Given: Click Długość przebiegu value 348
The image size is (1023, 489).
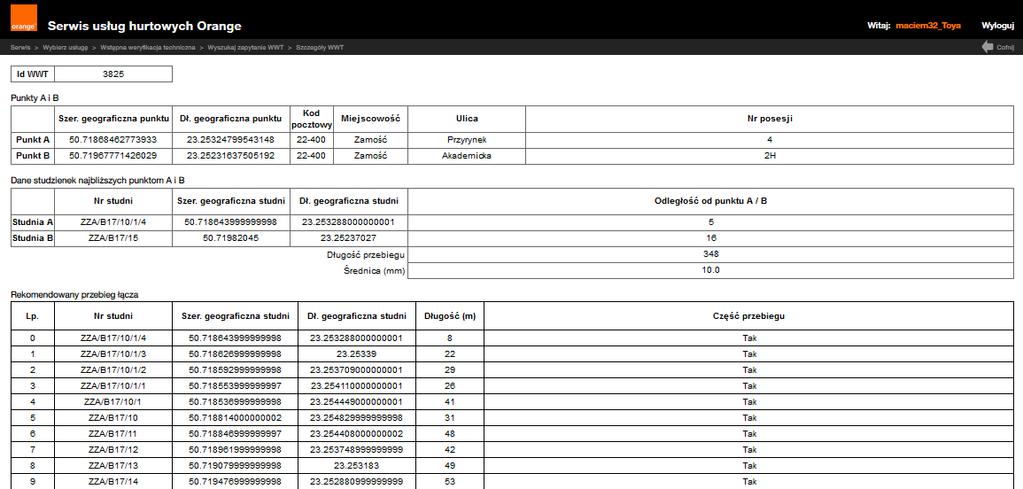Looking at the screenshot, I should click(711, 254).
